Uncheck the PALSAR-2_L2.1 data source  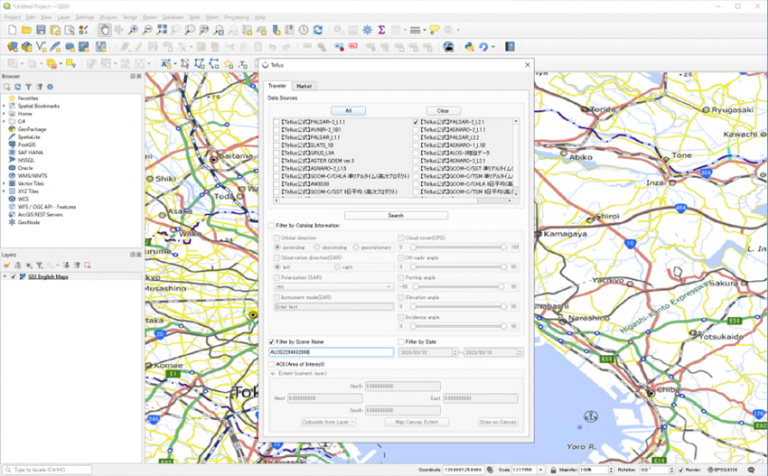(416, 122)
